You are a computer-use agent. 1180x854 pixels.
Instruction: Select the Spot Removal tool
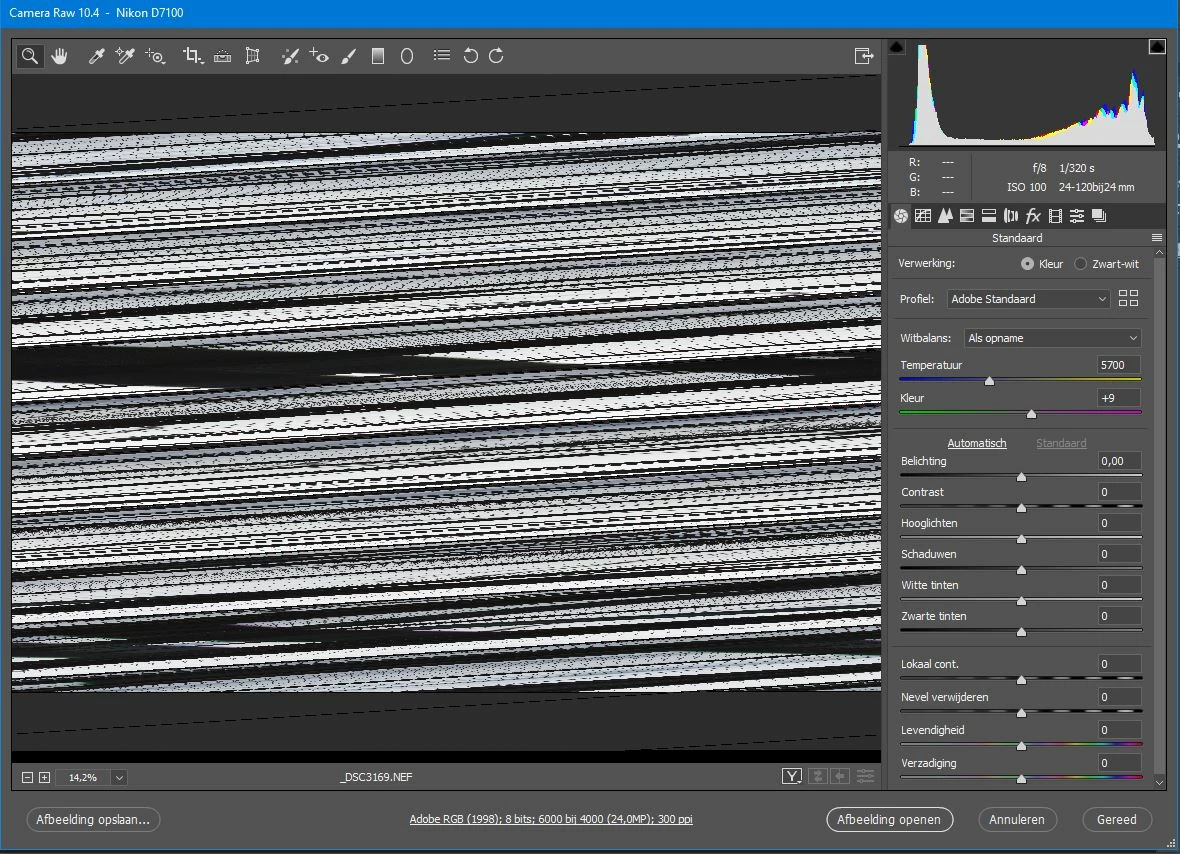click(x=290, y=56)
